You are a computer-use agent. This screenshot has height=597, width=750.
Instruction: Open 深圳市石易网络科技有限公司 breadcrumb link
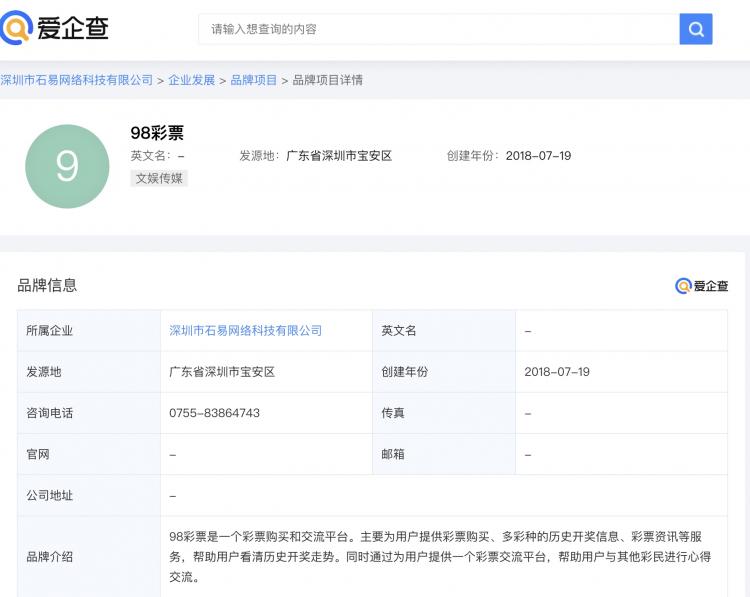pos(77,80)
